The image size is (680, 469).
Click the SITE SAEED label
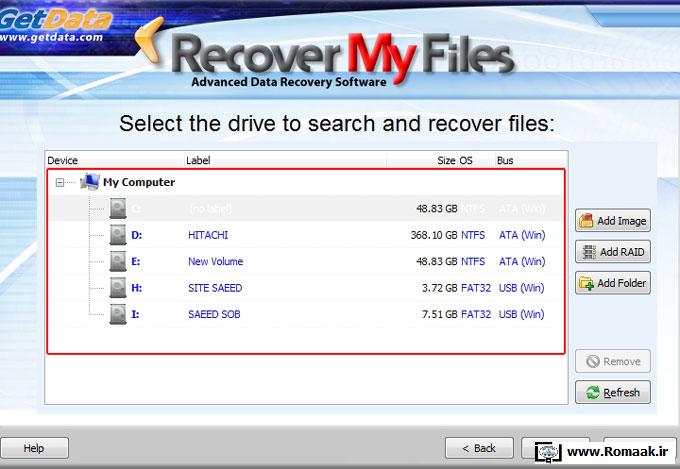pos(215,288)
